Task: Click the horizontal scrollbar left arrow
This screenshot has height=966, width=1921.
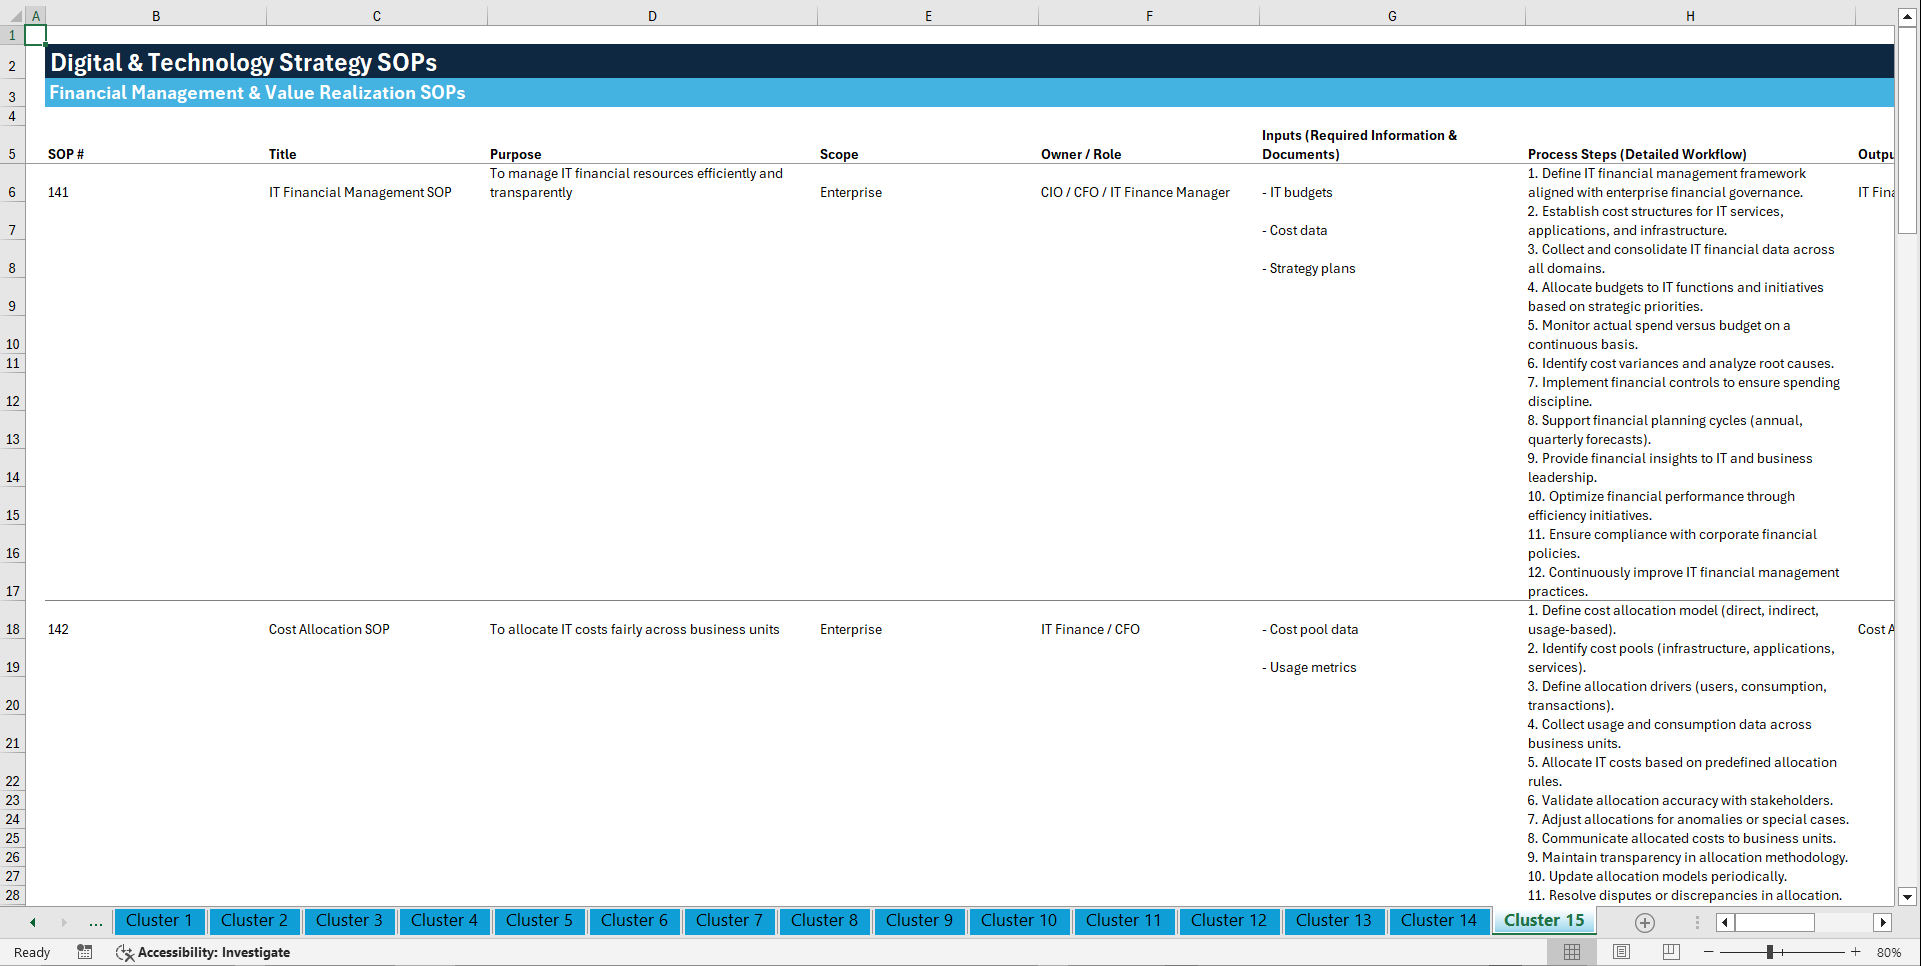Action: [1725, 922]
